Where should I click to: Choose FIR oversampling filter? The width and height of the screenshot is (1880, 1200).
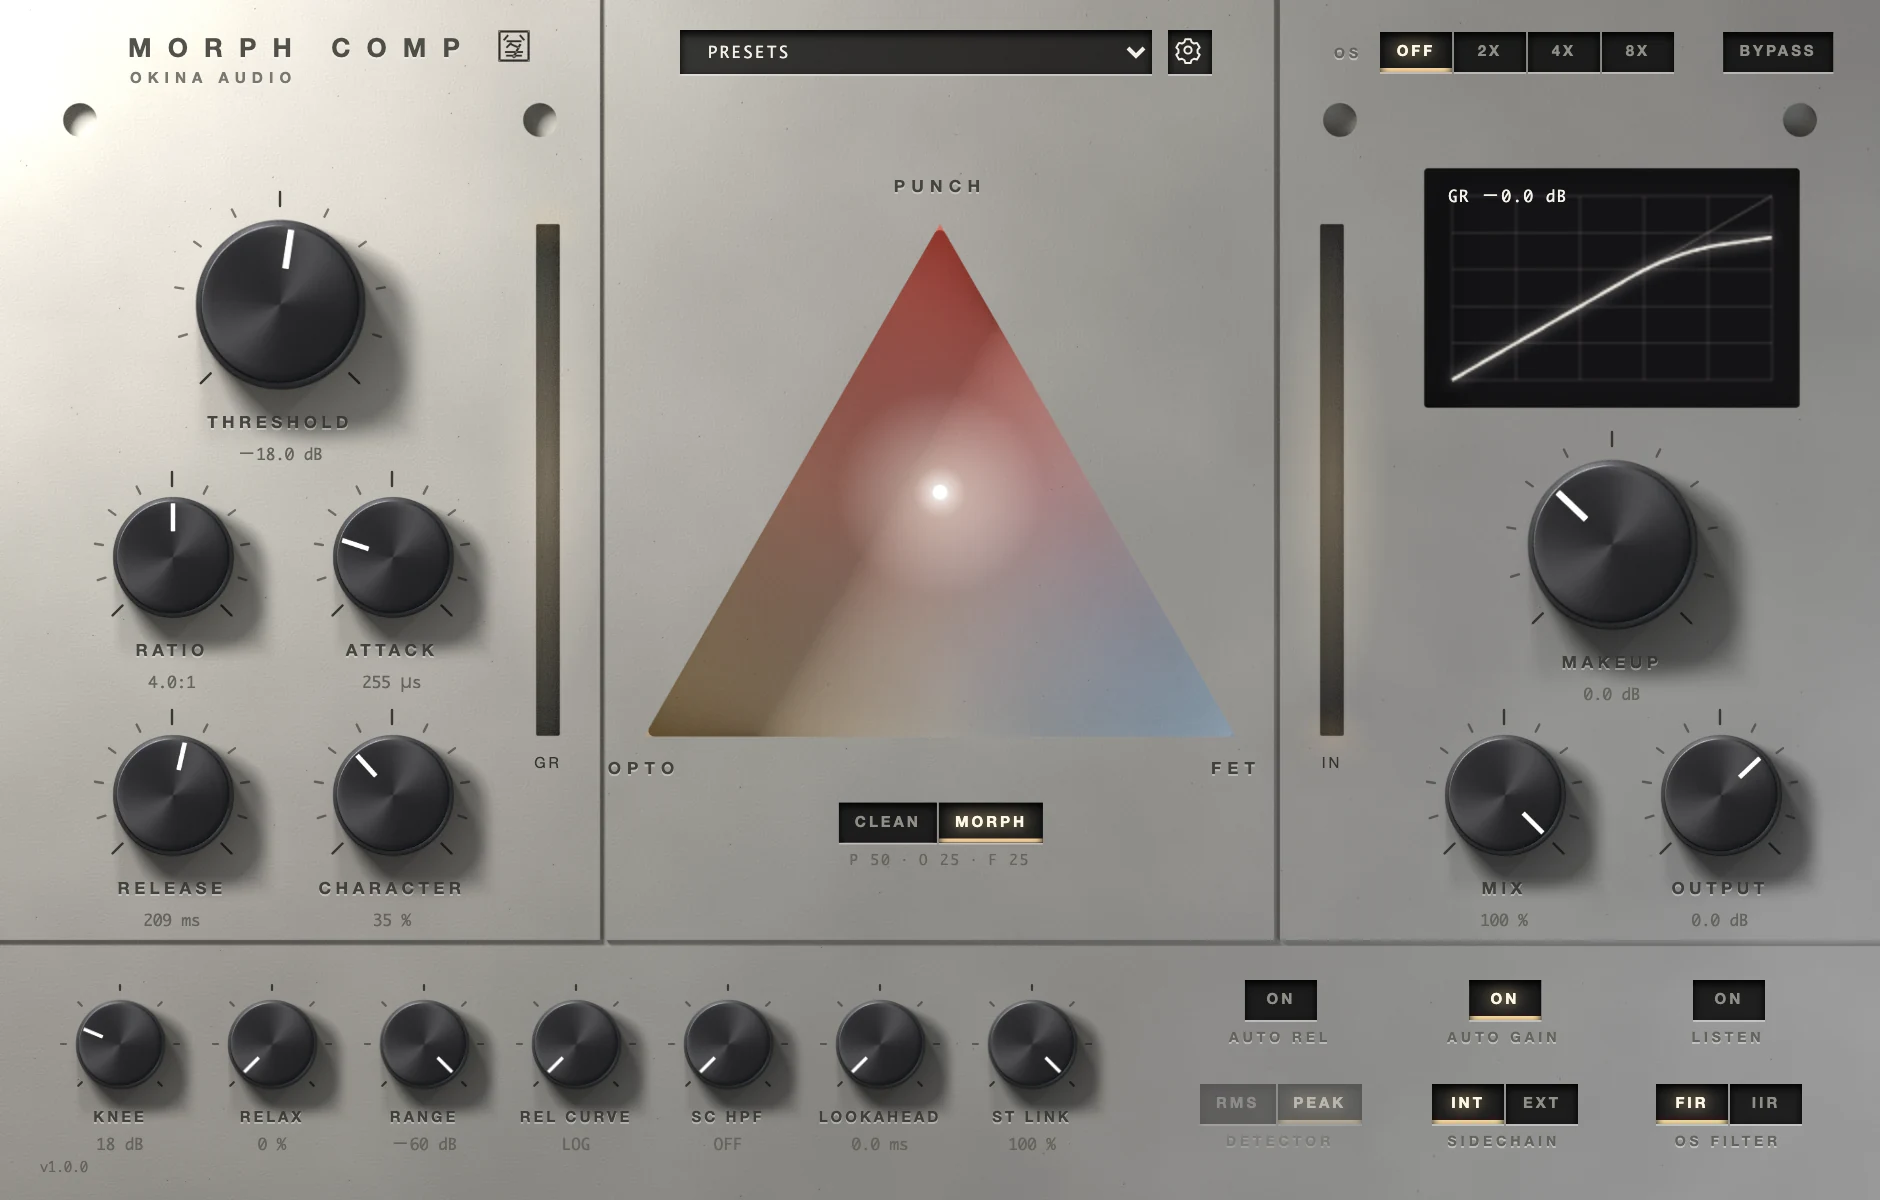coord(1691,1103)
